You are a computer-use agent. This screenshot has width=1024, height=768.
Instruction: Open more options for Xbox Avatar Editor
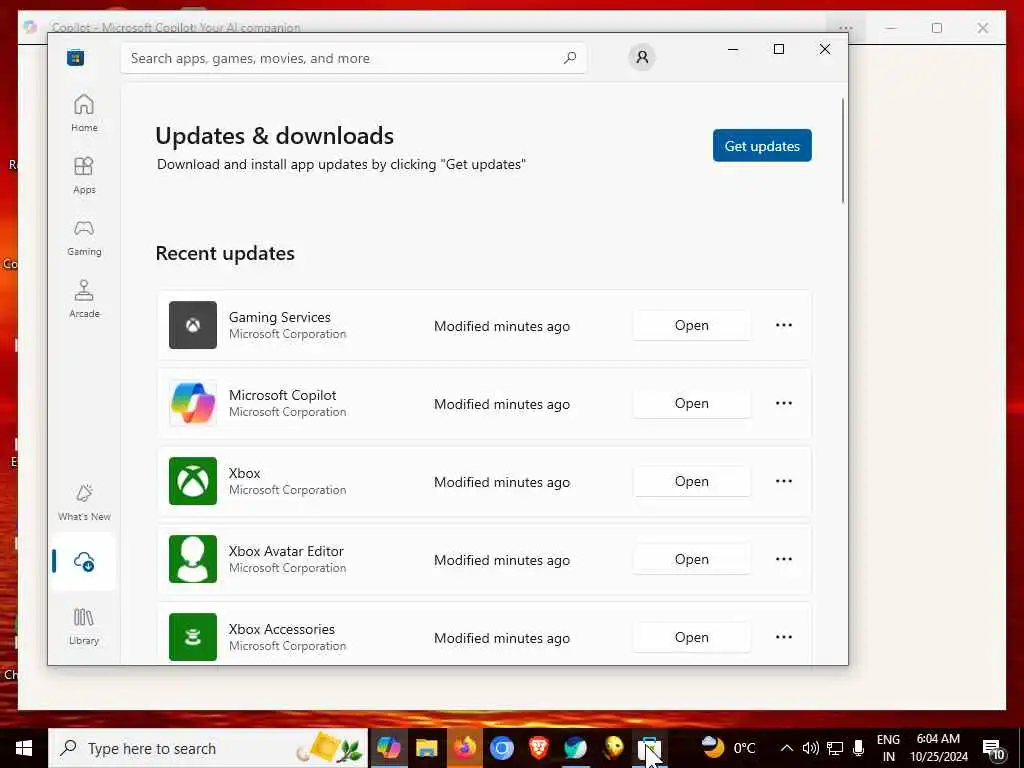point(784,559)
